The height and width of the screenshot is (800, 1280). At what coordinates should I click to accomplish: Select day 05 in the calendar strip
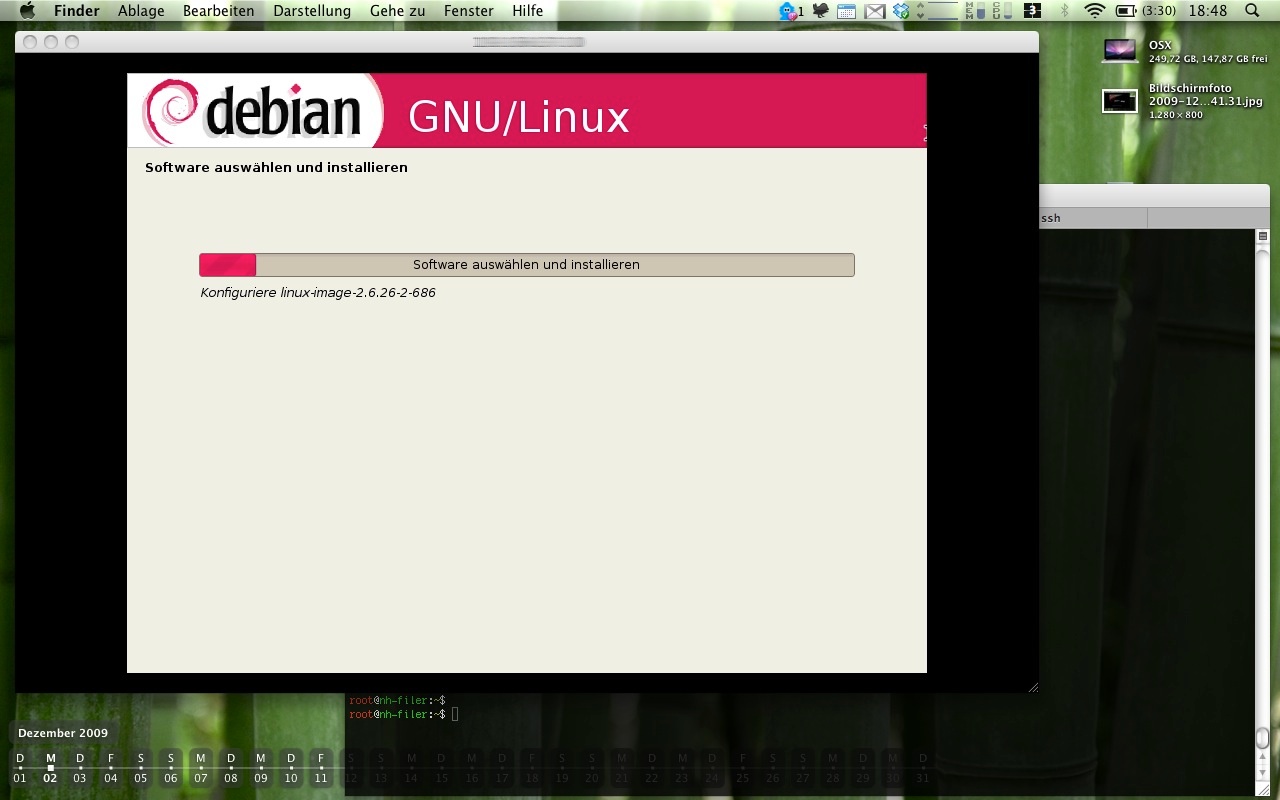point(140,768)
